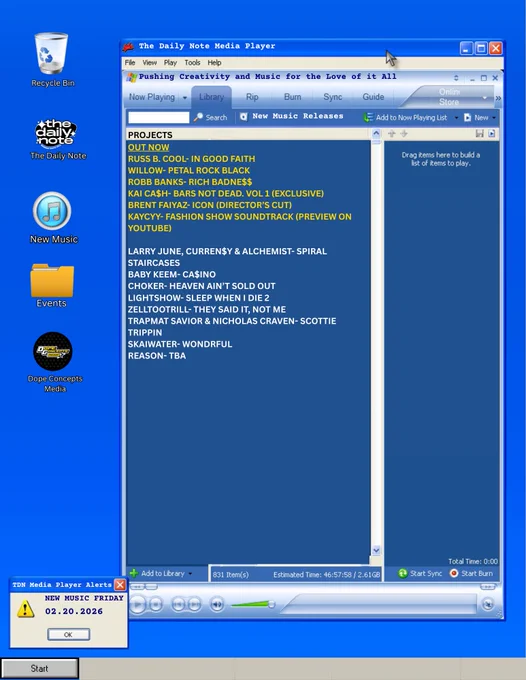Select RUSS B. COOL- IN GOOD FAITH
This screenshot has width=526, height=680.
click(191, 159)
